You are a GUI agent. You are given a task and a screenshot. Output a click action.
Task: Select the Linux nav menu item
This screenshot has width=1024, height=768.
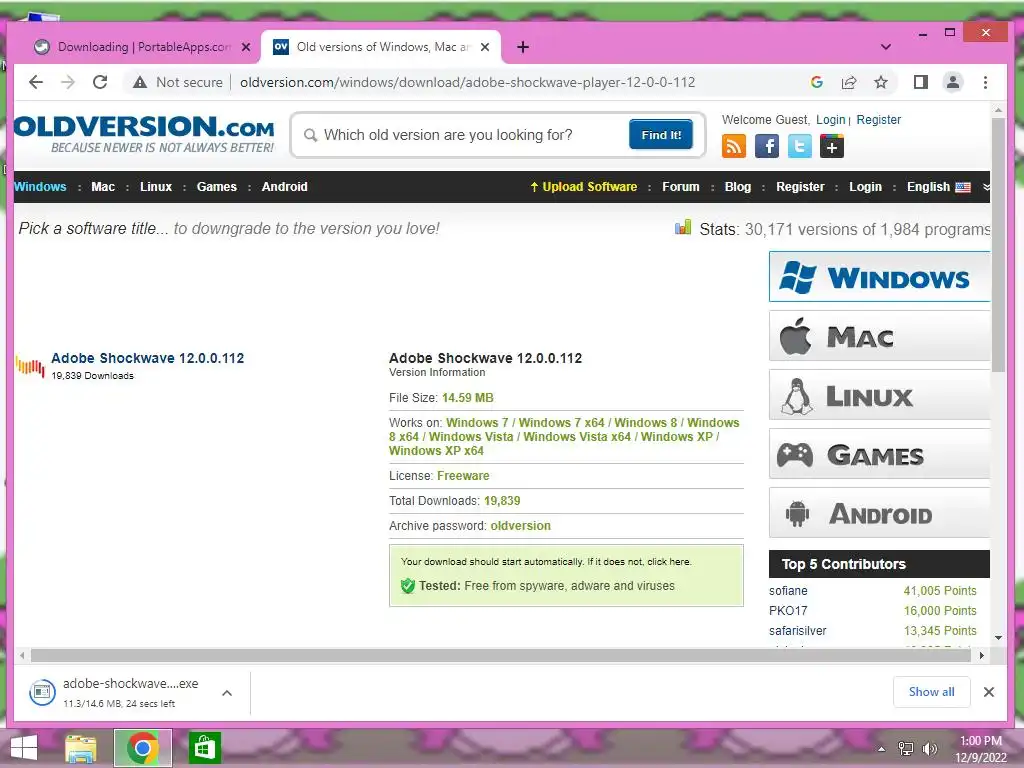(x=156, y=187)
